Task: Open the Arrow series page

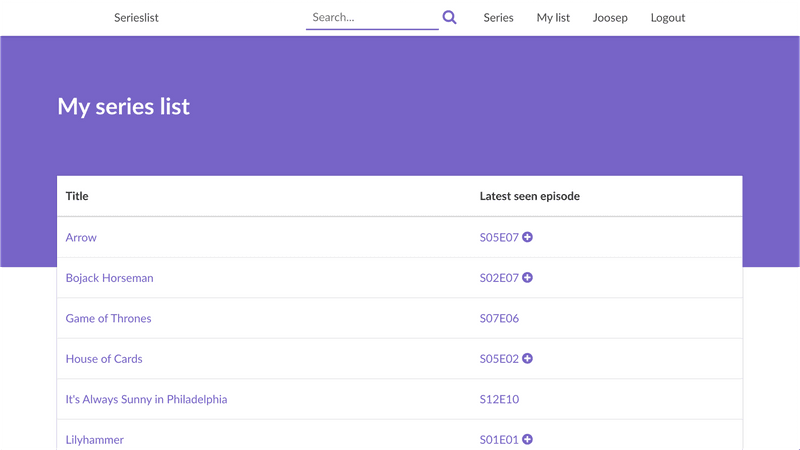Action: (81, 237)
